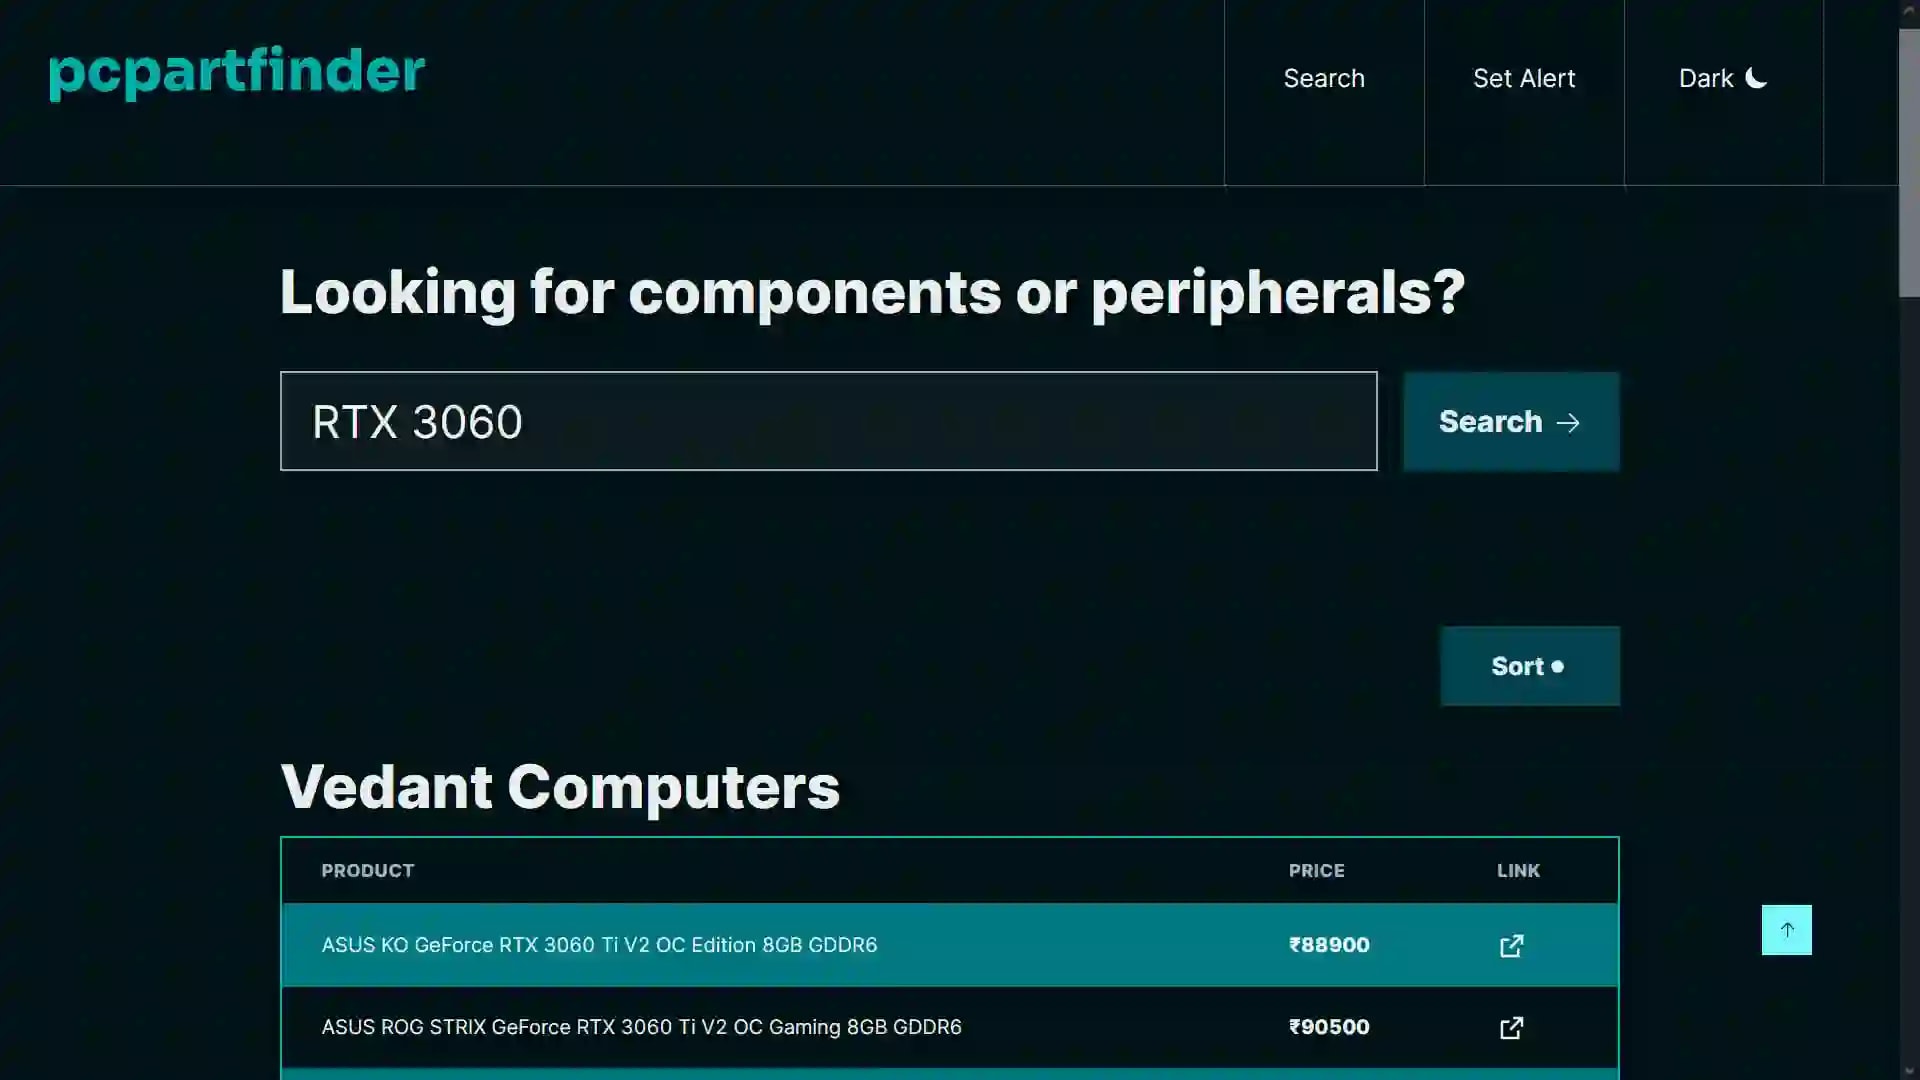This screenshot has width=1920, height=1080.
Task: Click the scroll-to-top arrow icon
Action: coord(1786,929)
